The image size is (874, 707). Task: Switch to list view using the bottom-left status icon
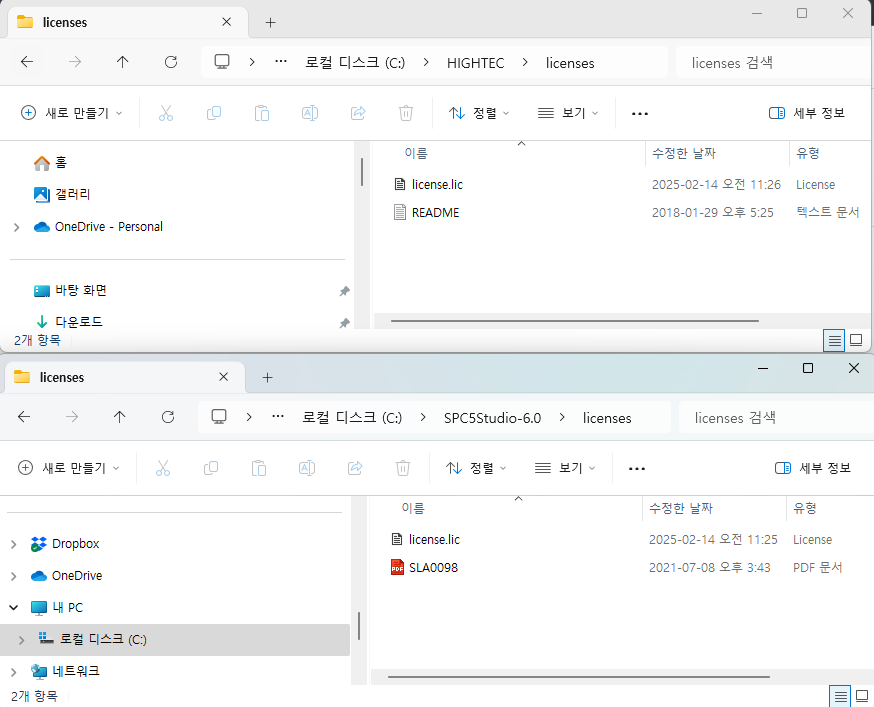coord(834,341)
